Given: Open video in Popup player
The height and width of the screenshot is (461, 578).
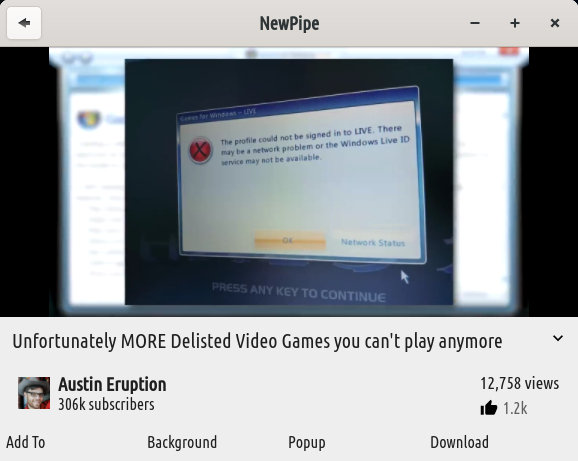Looking at the screenshot, I should tap(307, 443).
